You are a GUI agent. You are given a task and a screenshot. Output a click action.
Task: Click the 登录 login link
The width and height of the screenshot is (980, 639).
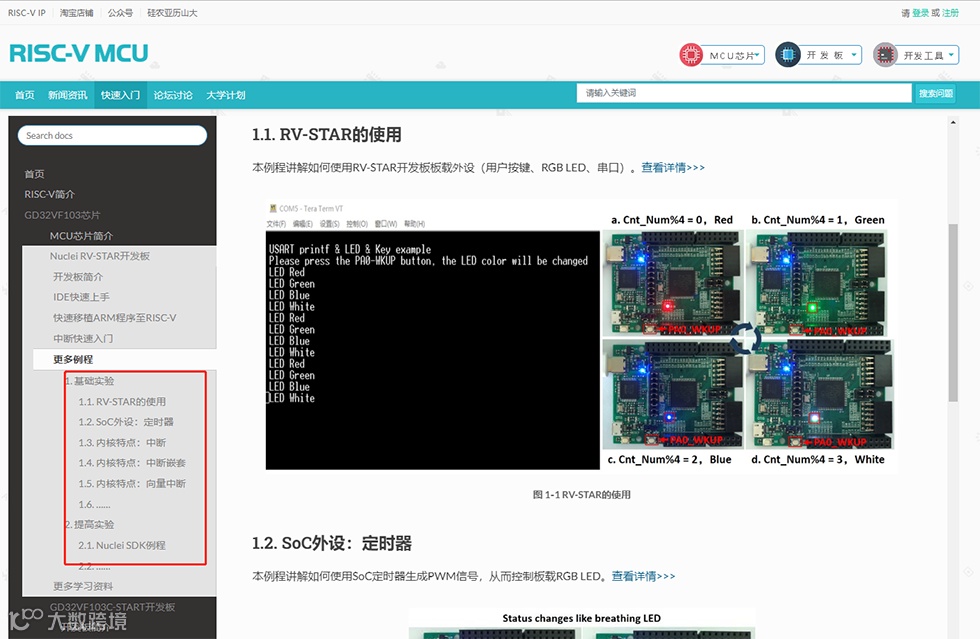click(x=920, y=13)
